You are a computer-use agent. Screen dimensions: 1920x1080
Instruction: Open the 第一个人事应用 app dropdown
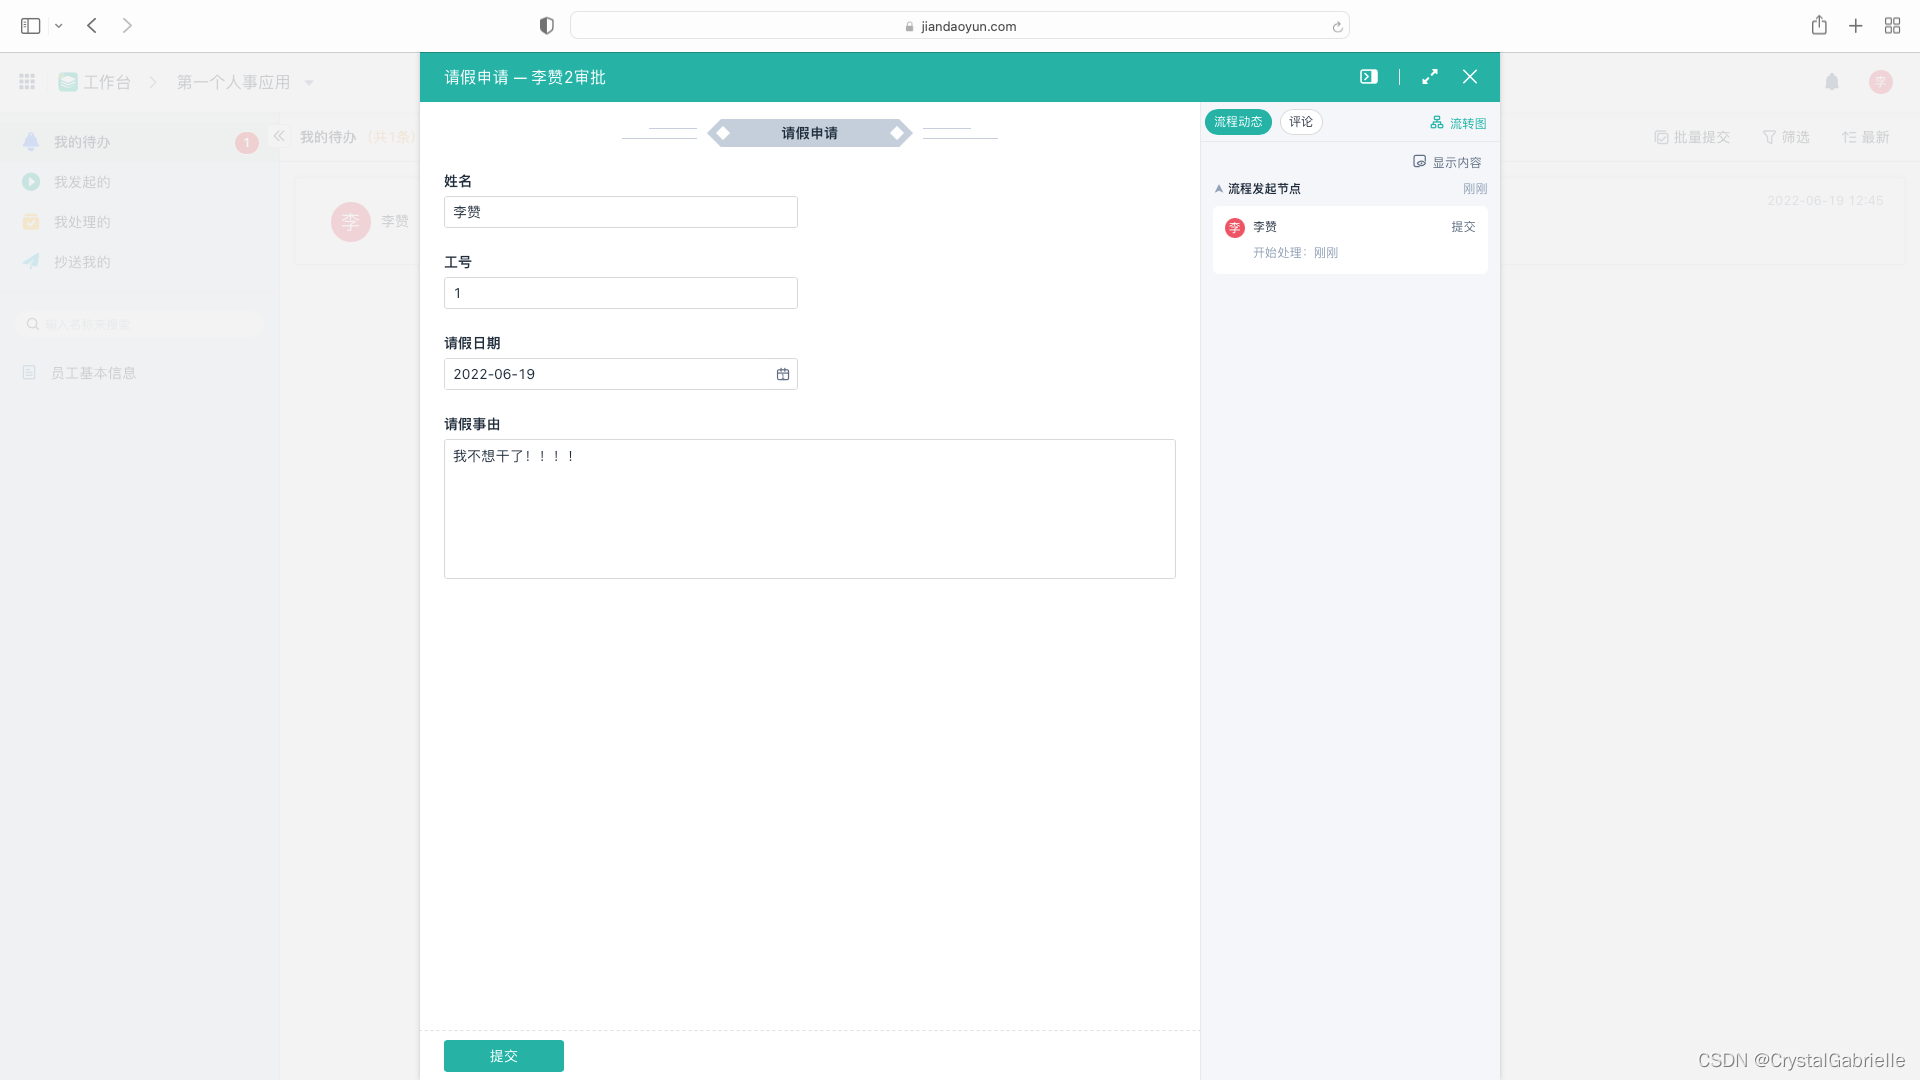coord(309,83)
